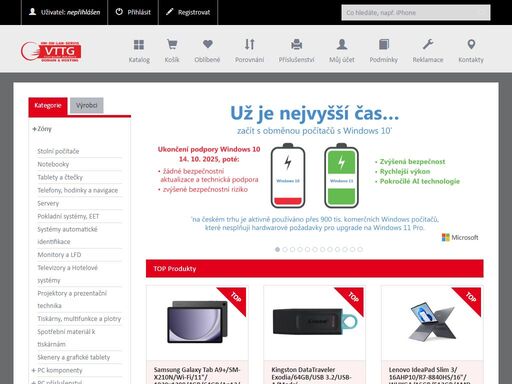Click the Microsoft logo in banner

(x=460, y=237)
